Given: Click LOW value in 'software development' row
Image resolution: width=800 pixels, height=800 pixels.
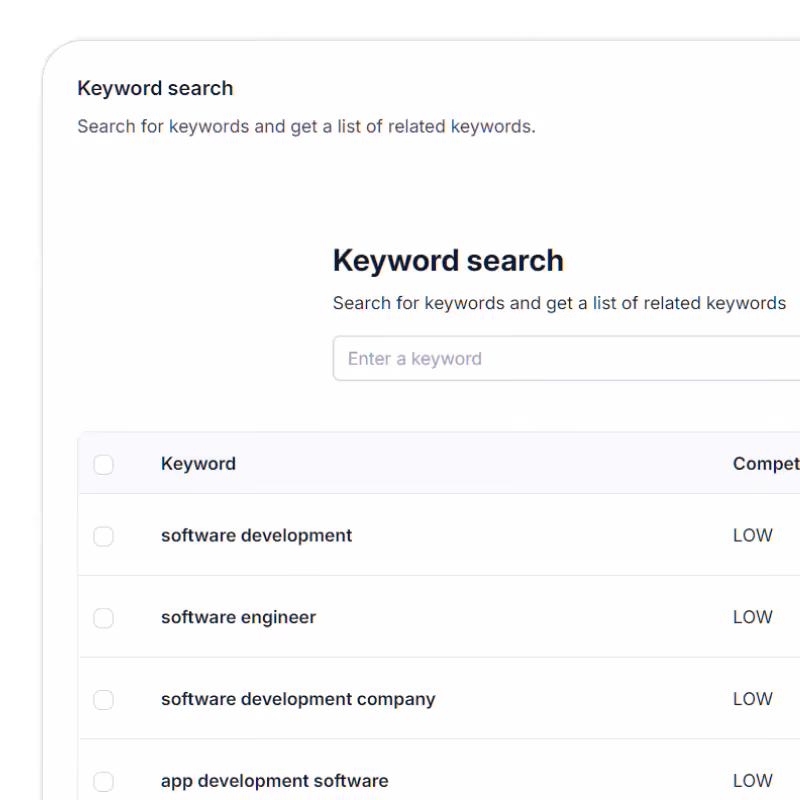Looking at the screenshot, I should tap(753, 536).
